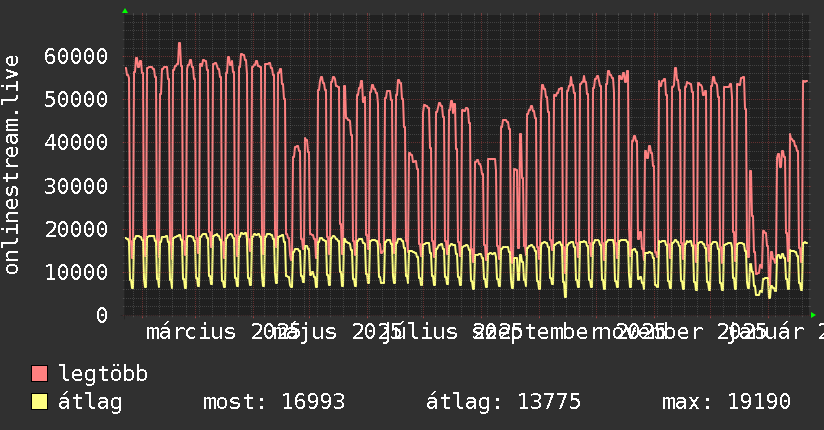The width and height of the screenshot is (824, 430).
Task: Click the 20000 y-axis label
Action: [76, 229]
